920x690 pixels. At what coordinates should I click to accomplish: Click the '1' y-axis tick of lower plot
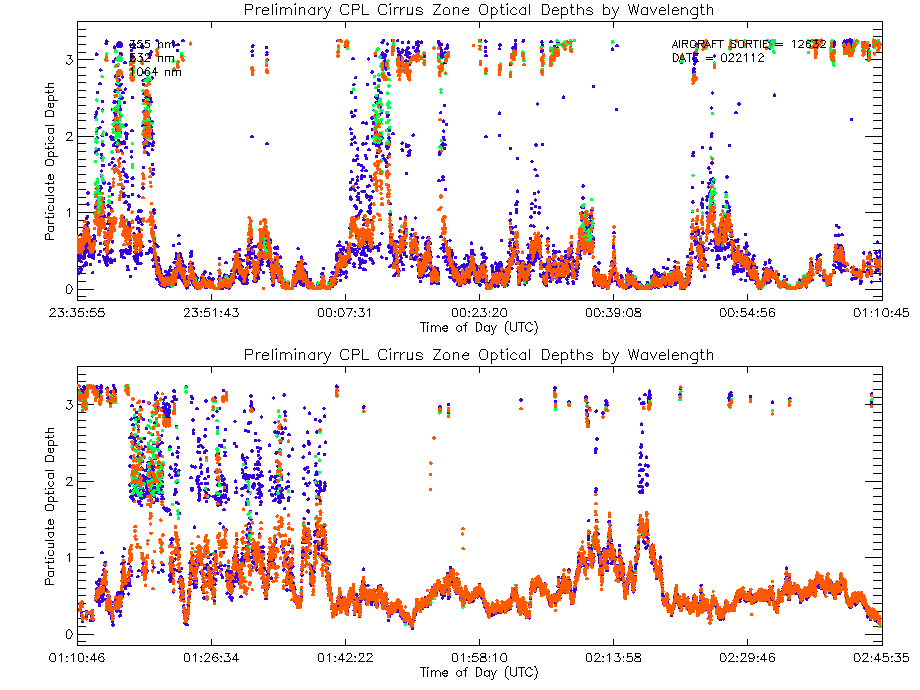(69, 558)
